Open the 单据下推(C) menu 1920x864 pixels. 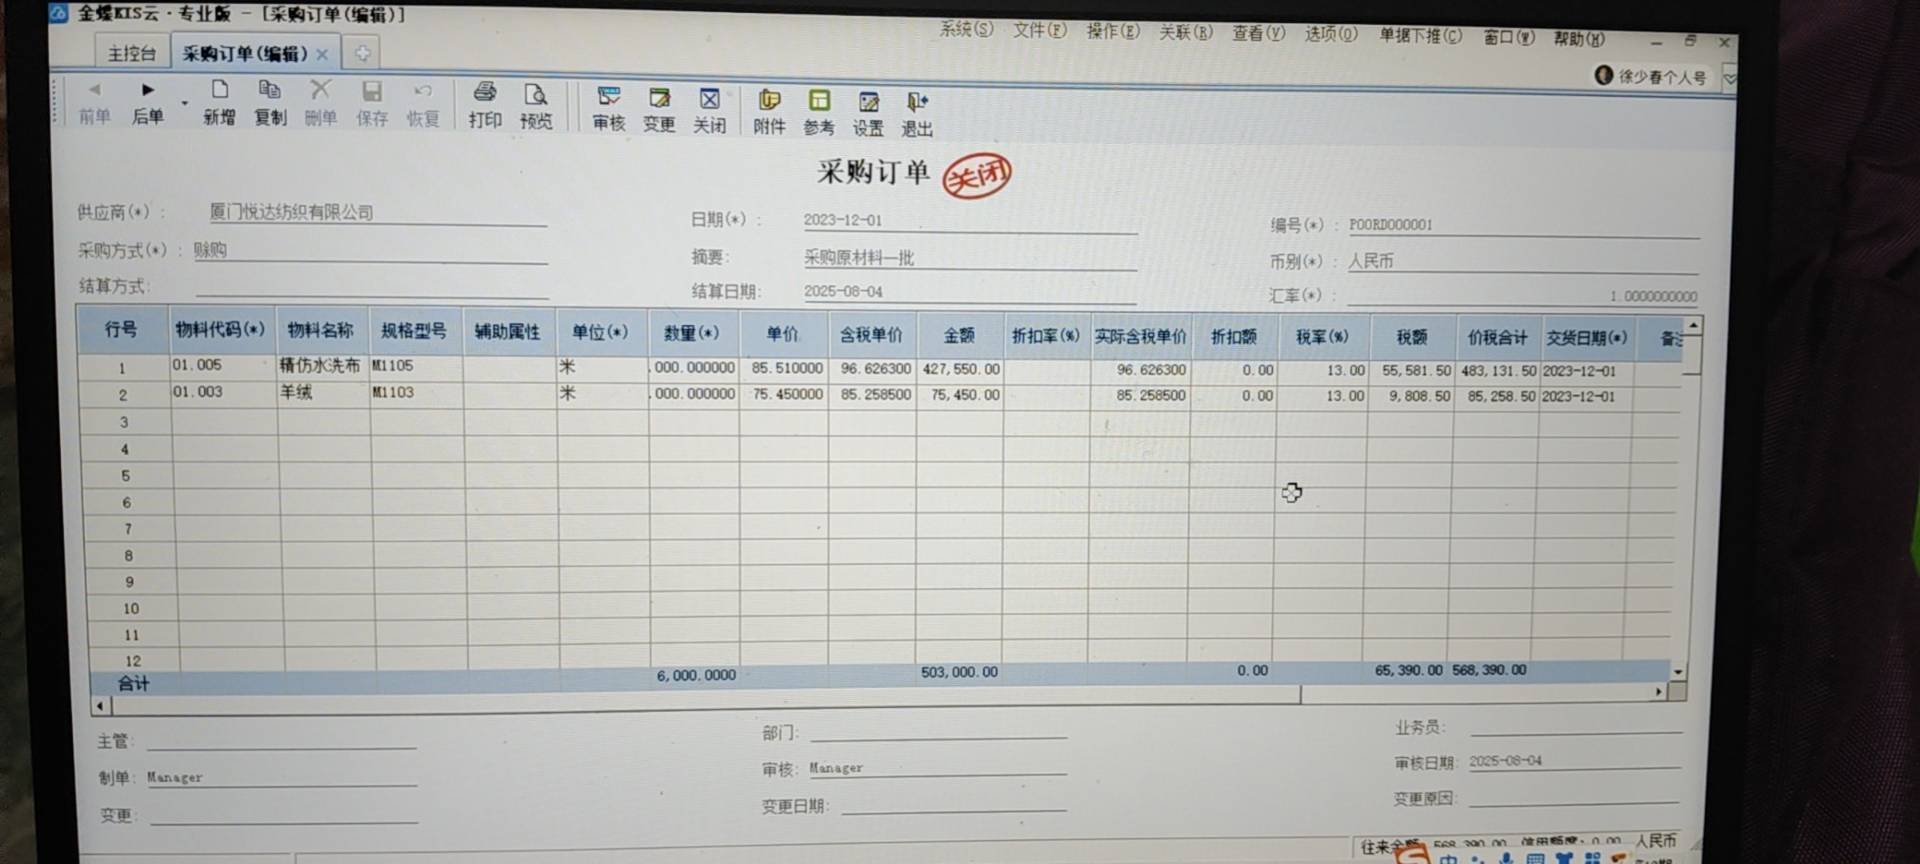pos(1420,36)
